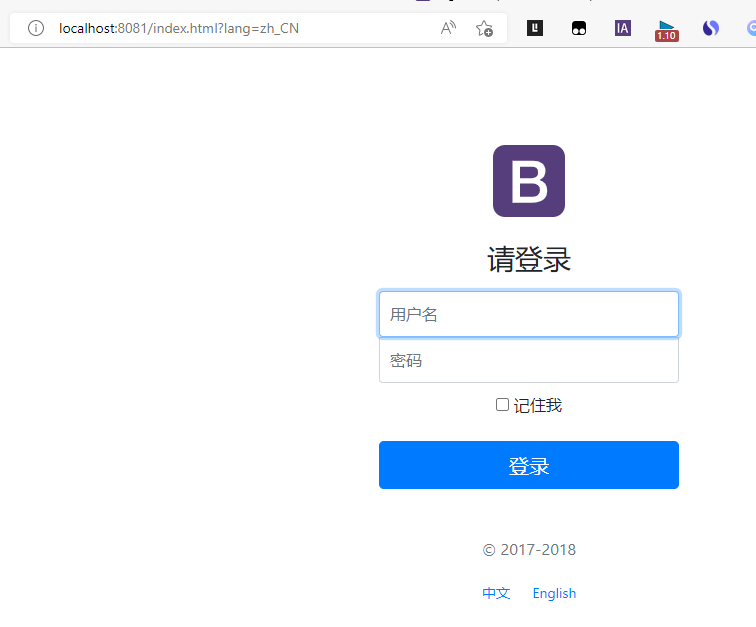
Task: Open the Read Aloud icon in address bar
Action: click(x=448, y=28)
